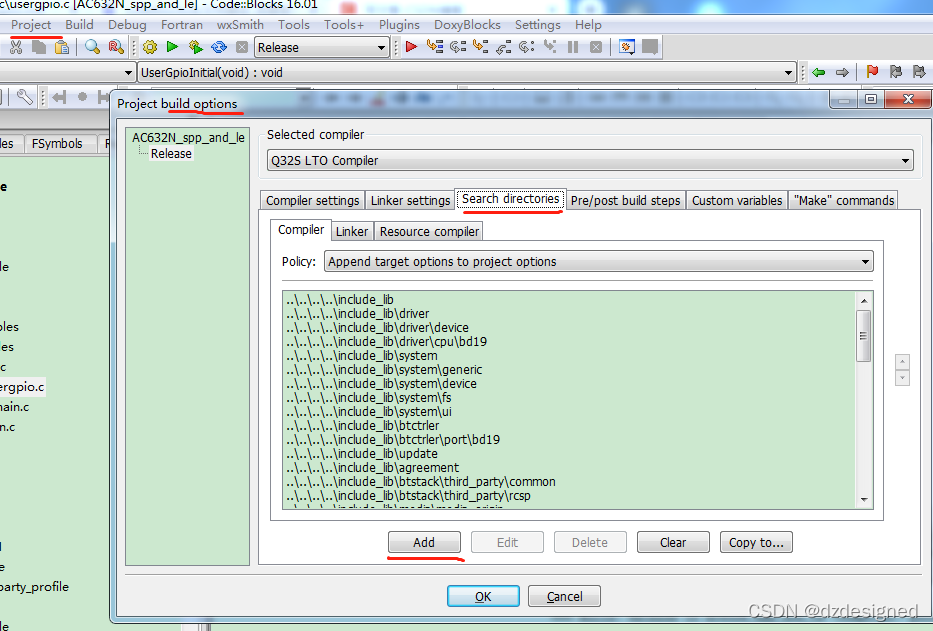Click the Cut scissors toolbar icon

(16, 47)
